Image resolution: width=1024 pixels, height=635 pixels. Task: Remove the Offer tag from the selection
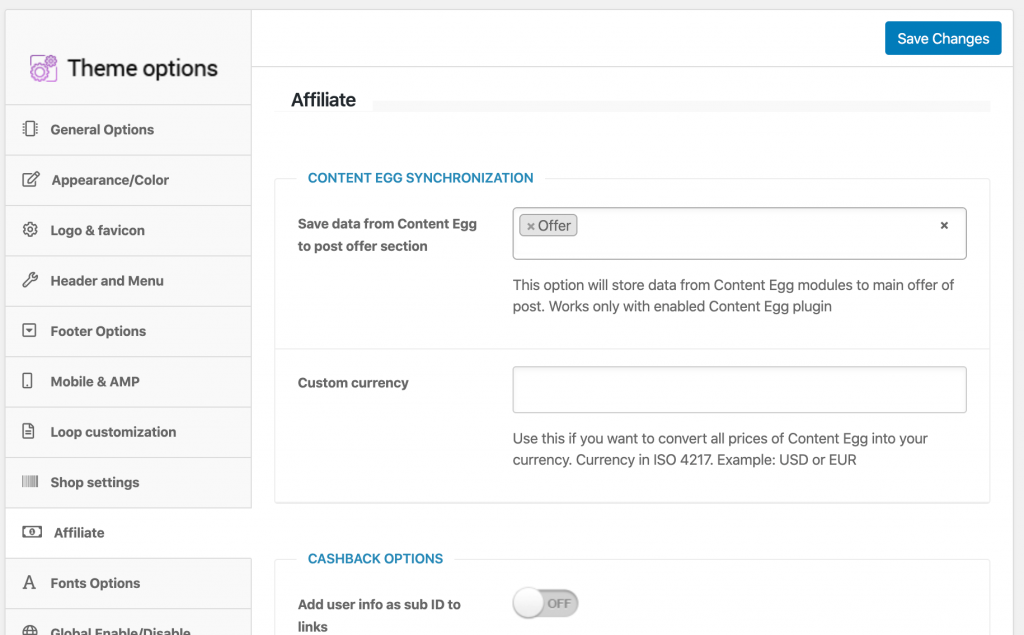coord(531,226)
